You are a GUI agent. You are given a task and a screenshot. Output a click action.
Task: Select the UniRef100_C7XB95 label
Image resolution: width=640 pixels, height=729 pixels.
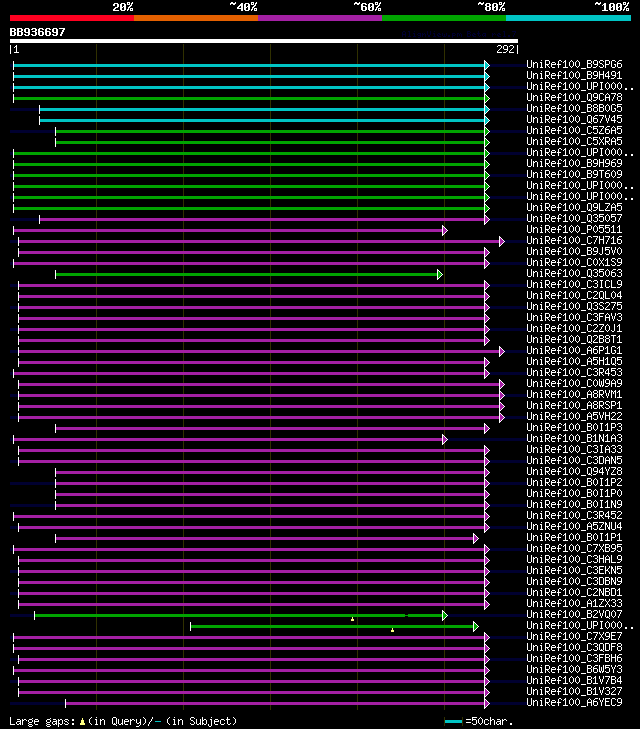(574, 549)
